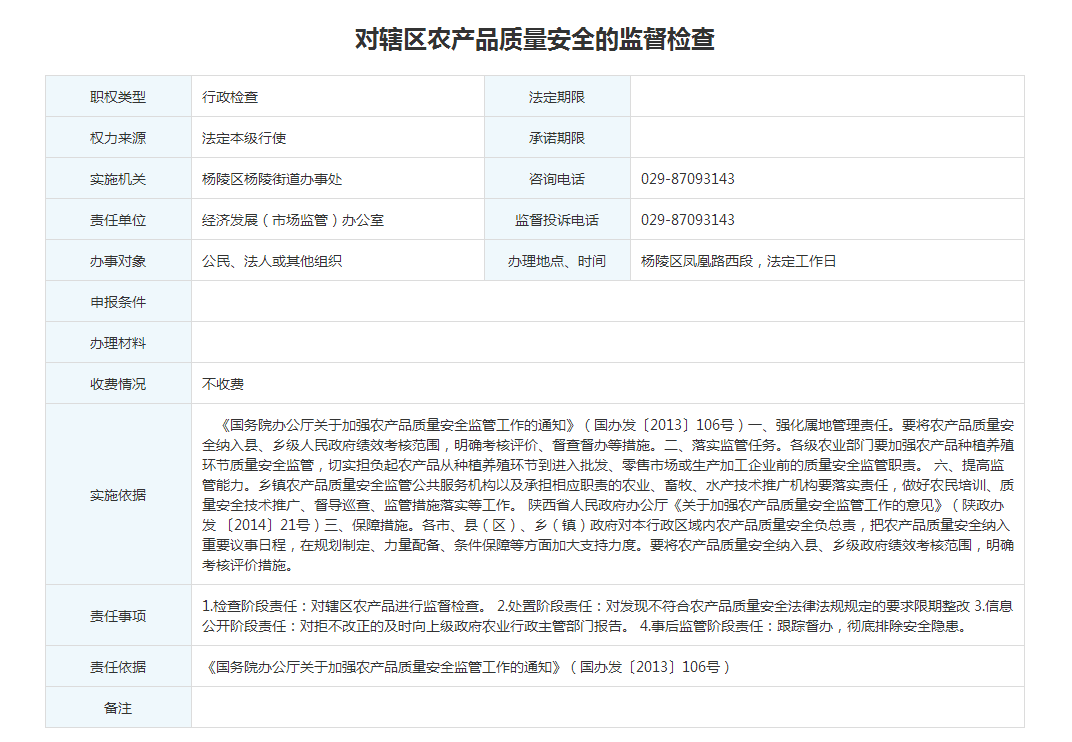Select 经济发展（市场监管）办公室 cell
Screen dimensions: 1072x742
(293, 220)
